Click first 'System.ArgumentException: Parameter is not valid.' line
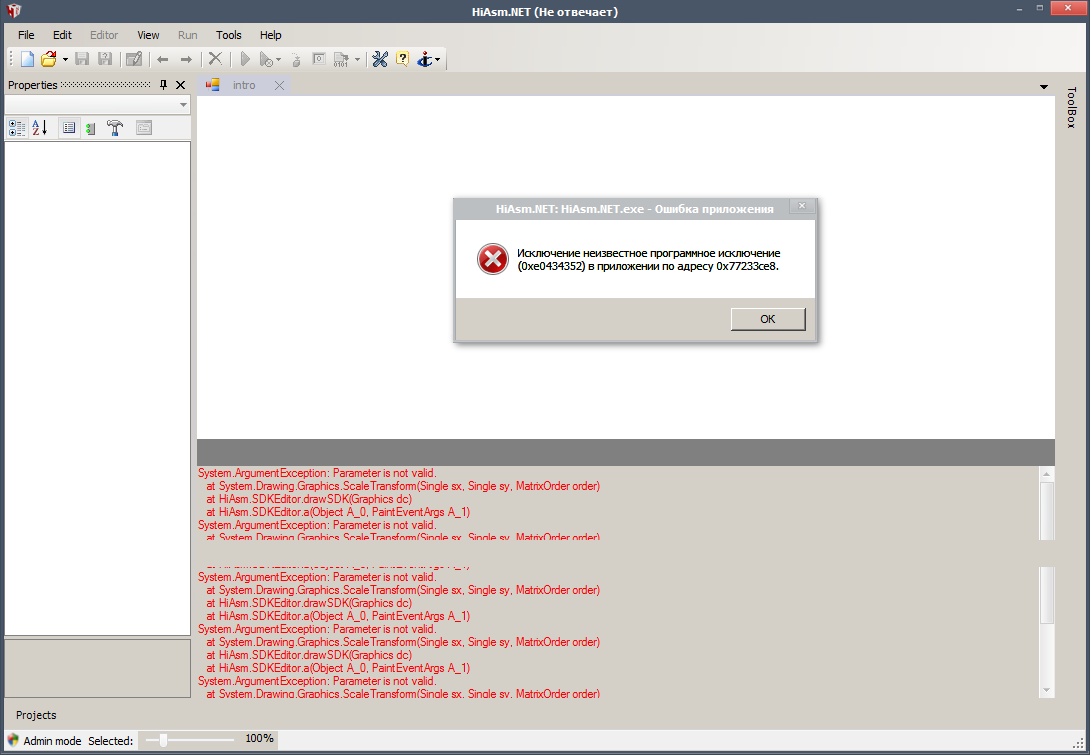 [x=317, y=473]
